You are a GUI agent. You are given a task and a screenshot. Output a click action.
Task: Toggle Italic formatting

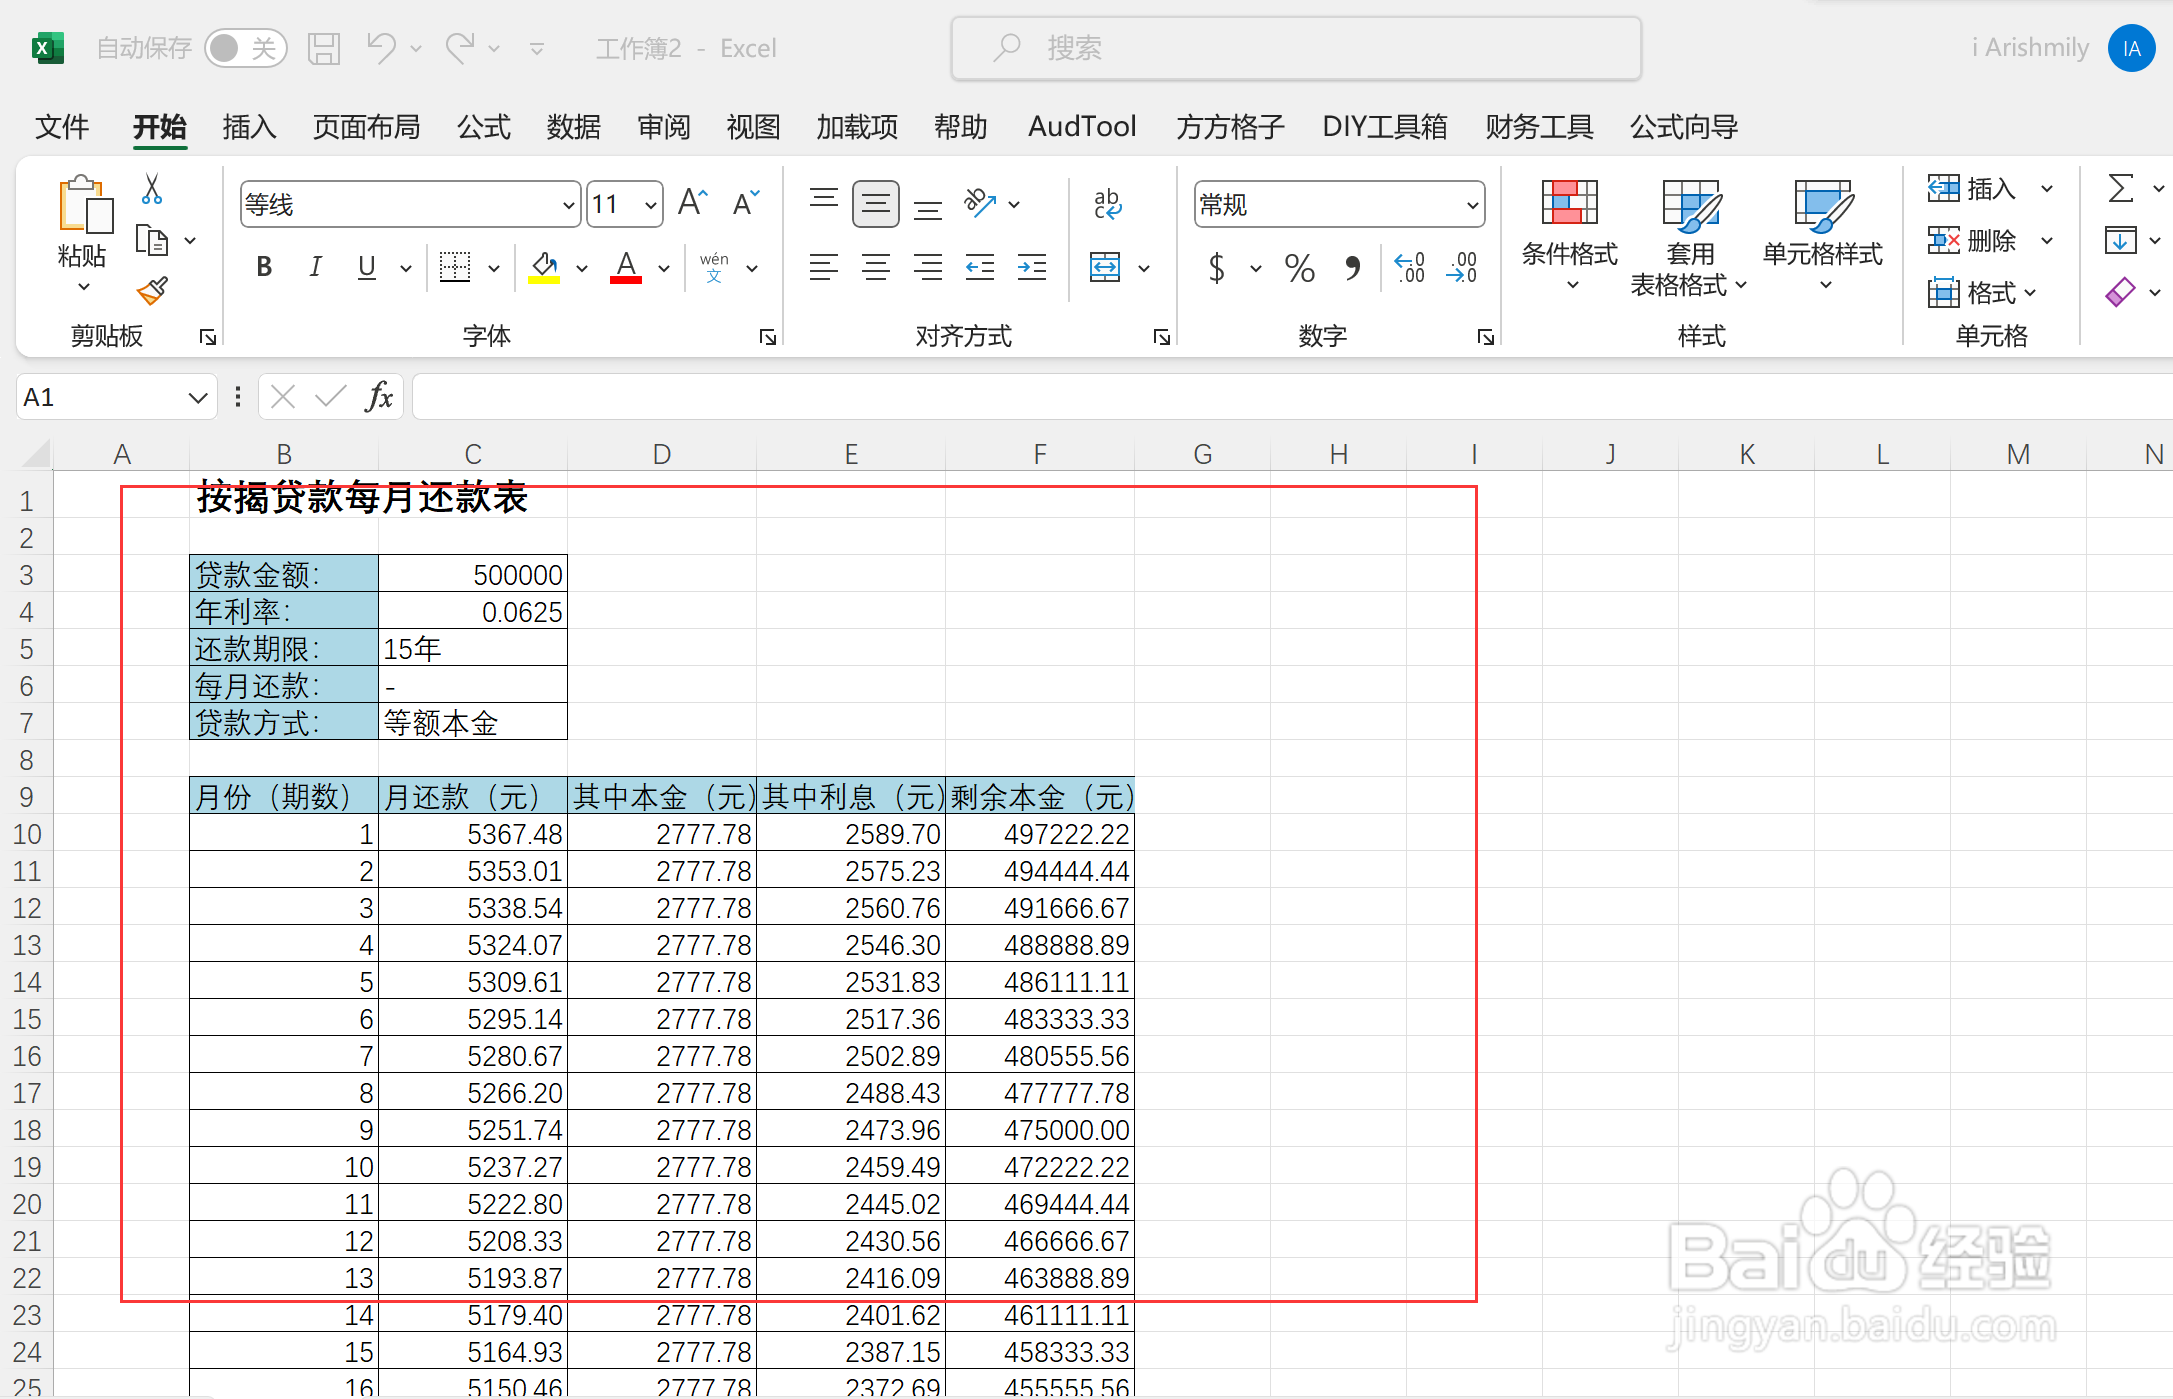(316, 267)
